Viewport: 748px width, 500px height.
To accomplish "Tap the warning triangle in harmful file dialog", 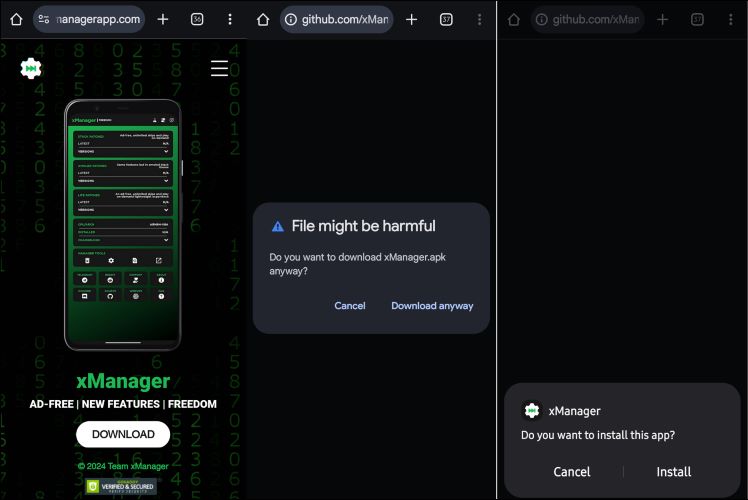I will click(278, 227).
